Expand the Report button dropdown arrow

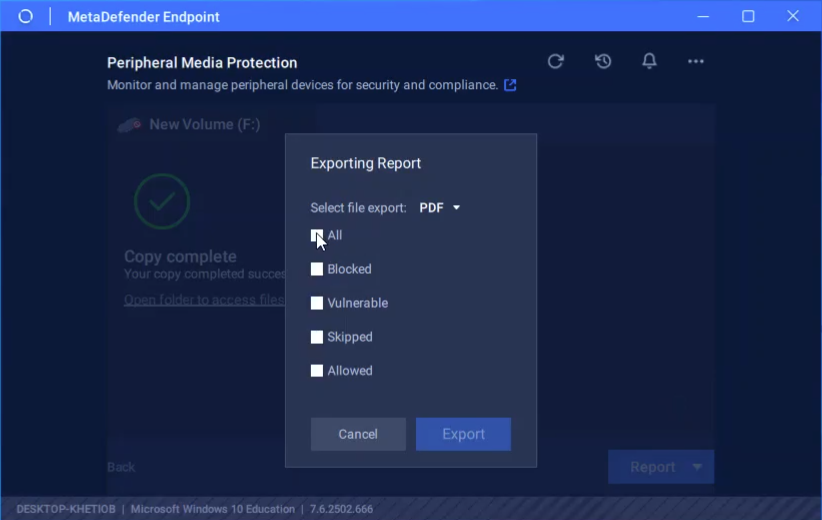pos(697,467)
